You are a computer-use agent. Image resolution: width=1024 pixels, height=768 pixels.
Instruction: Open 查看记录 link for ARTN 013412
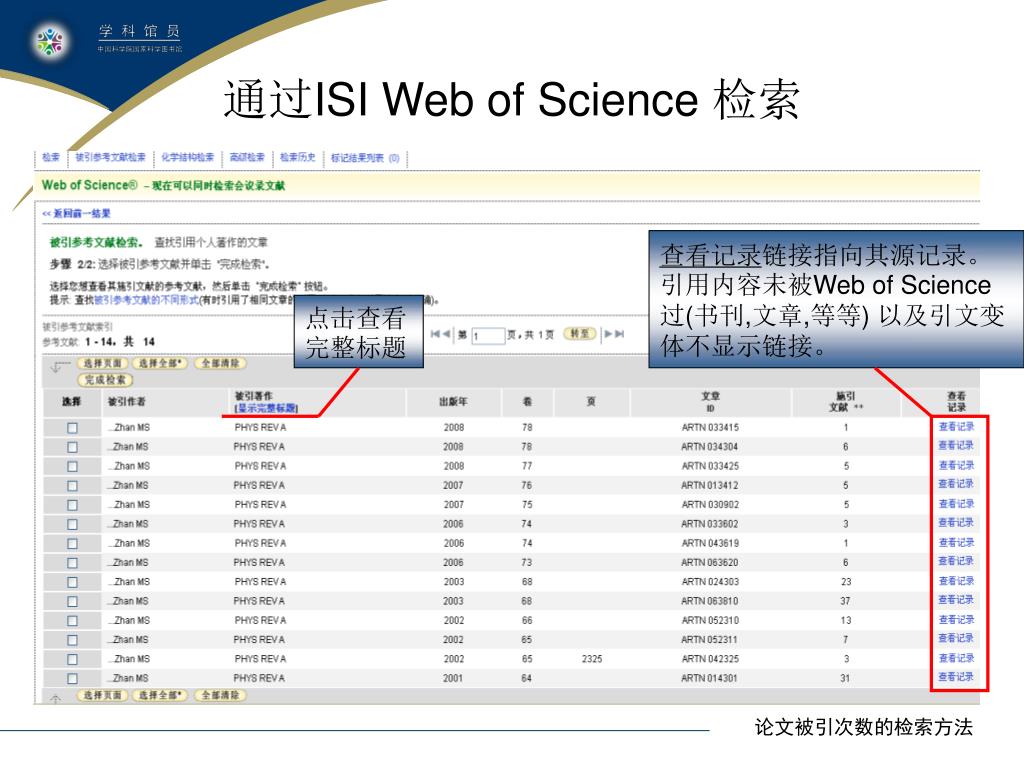(x=956, y=484)
